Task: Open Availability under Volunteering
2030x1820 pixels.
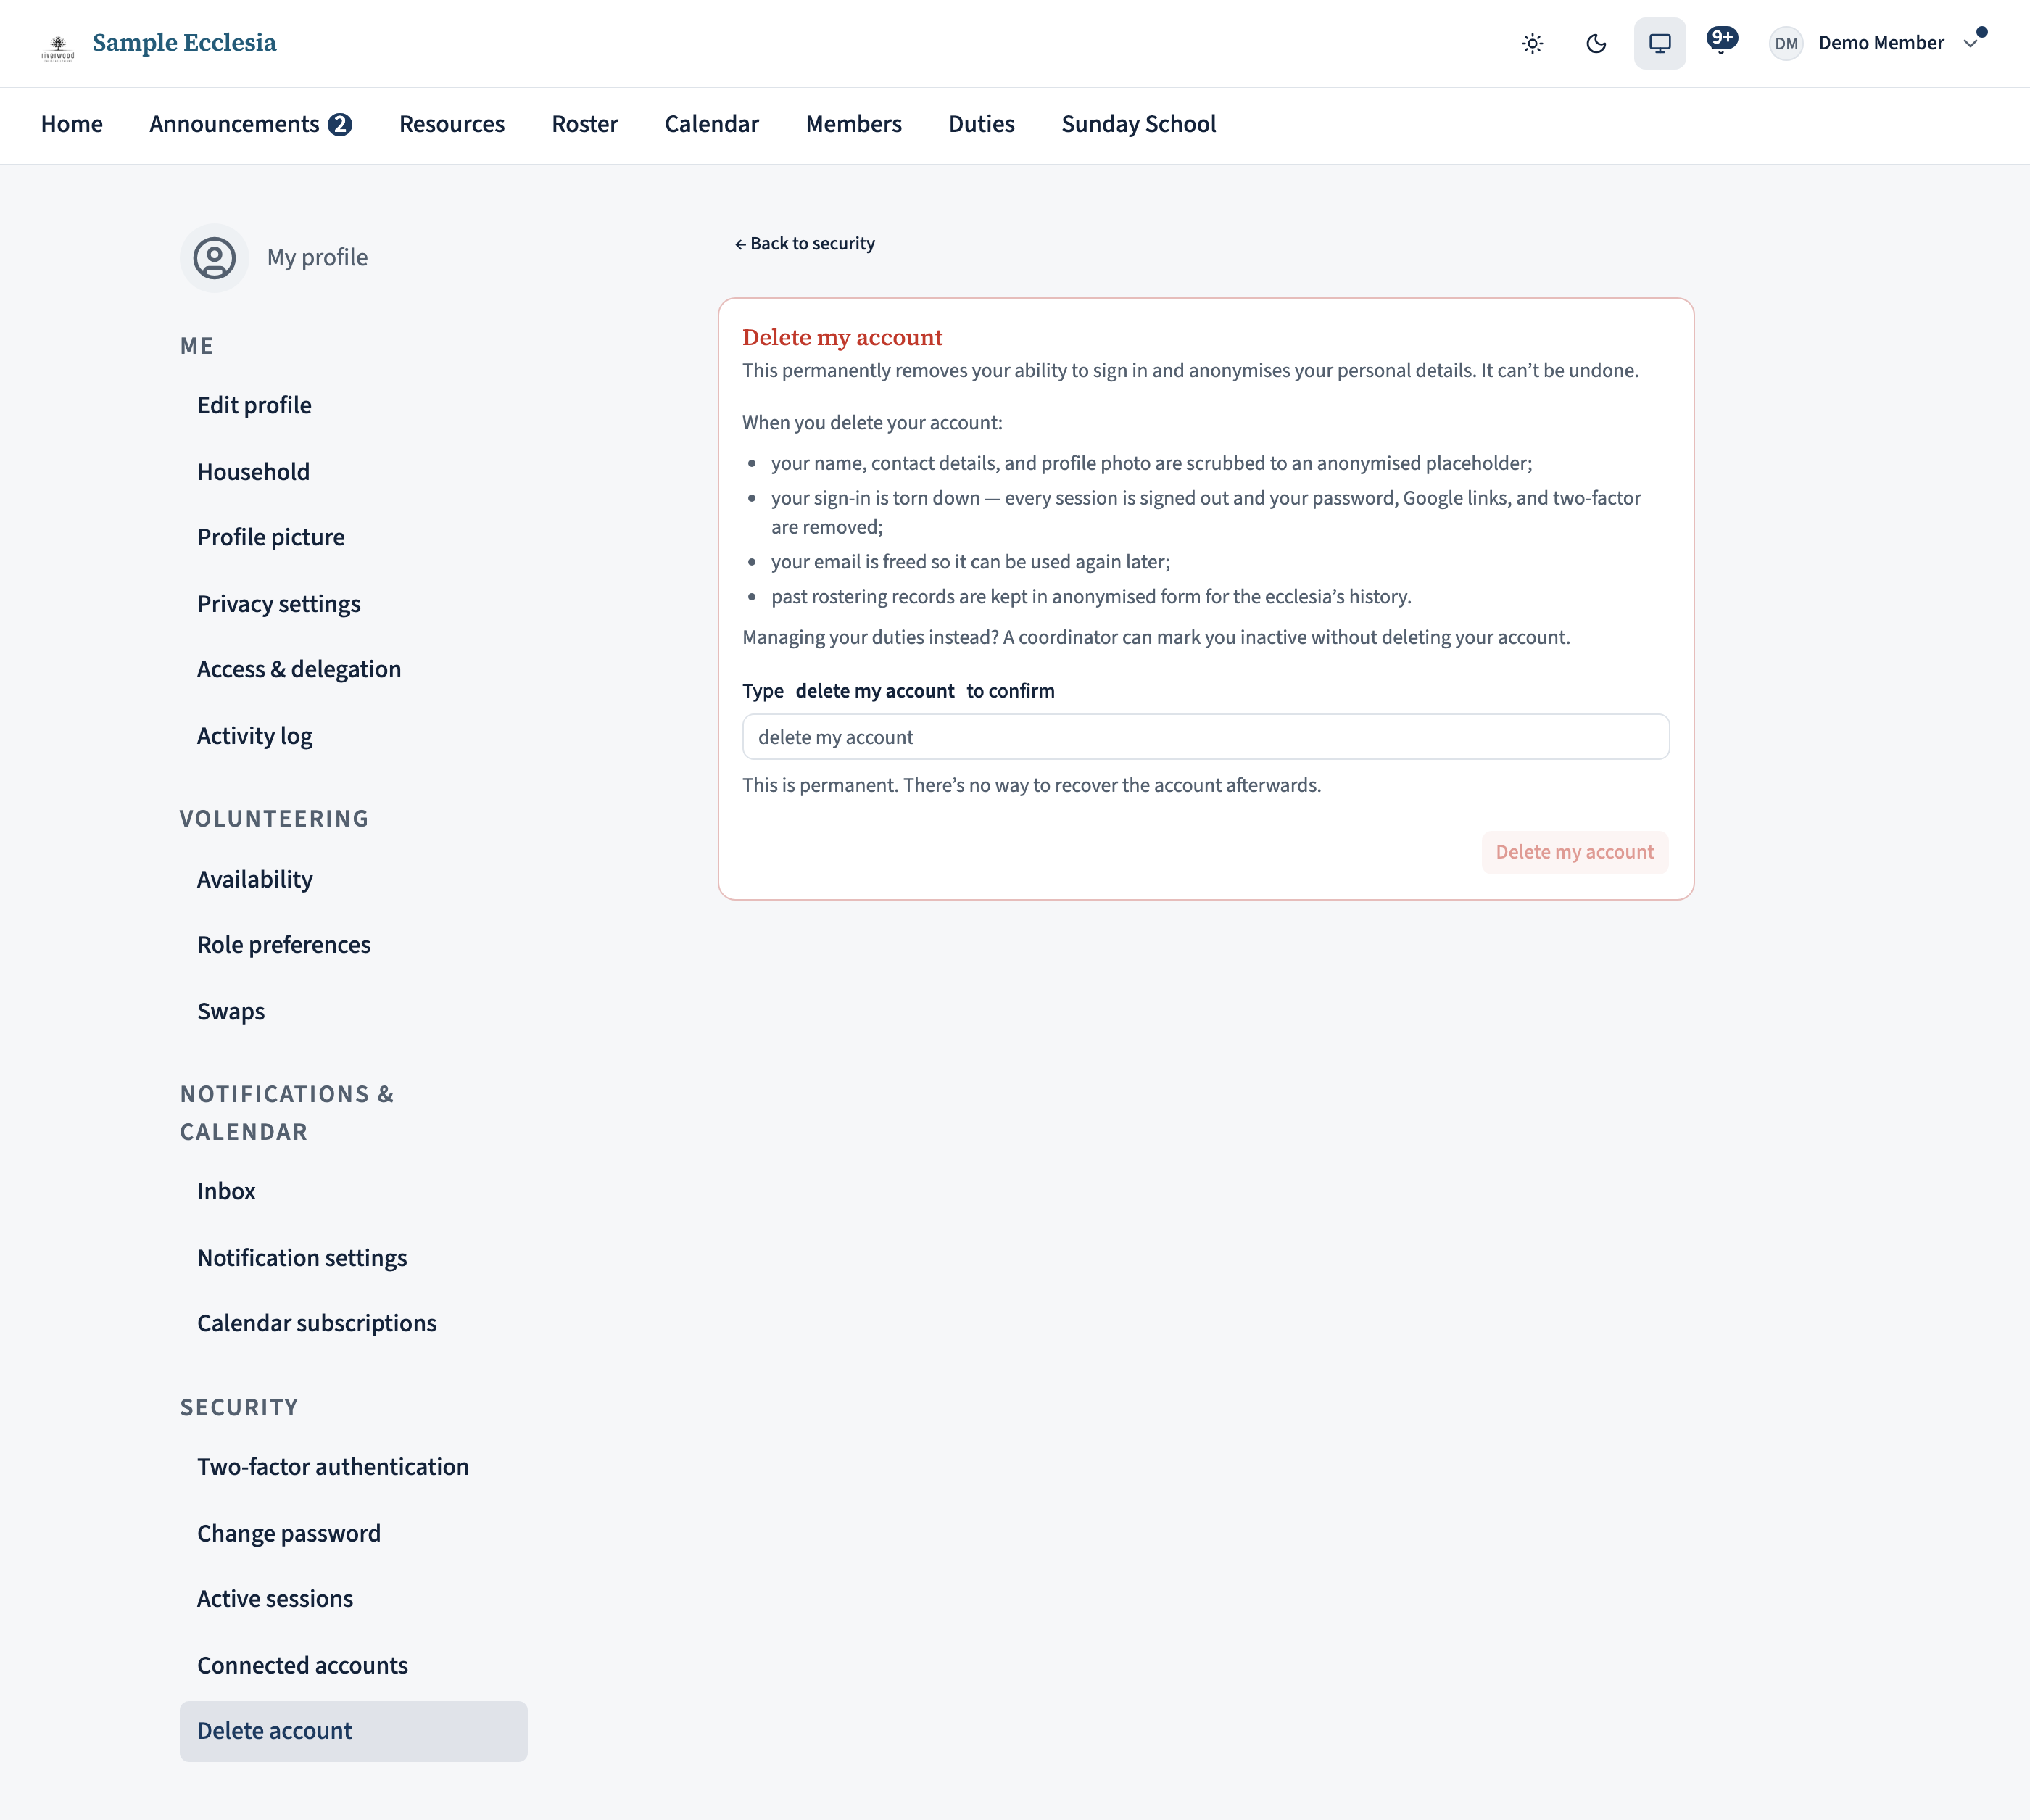Action: 354,879
